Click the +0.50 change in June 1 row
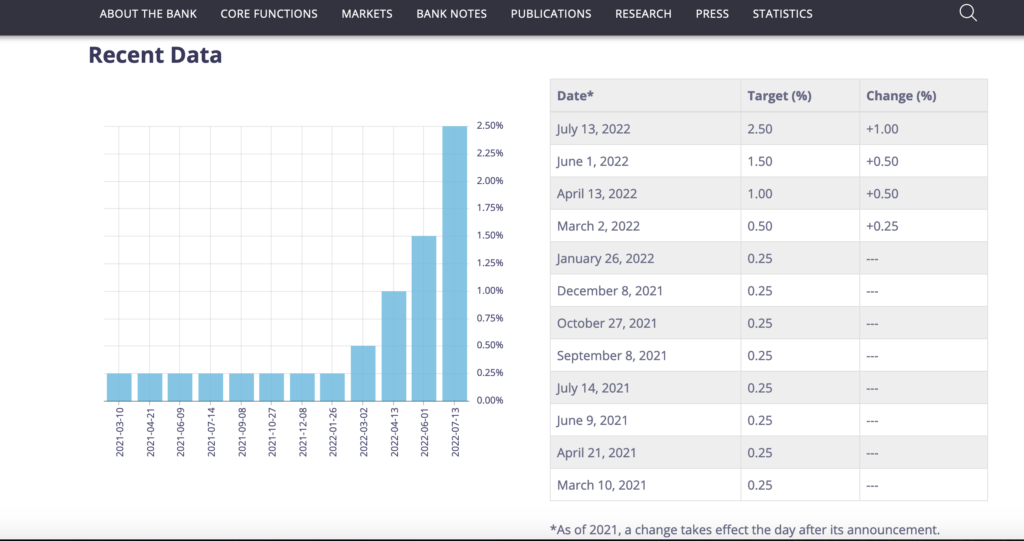 pyautogui.click(x=882, y=161)
